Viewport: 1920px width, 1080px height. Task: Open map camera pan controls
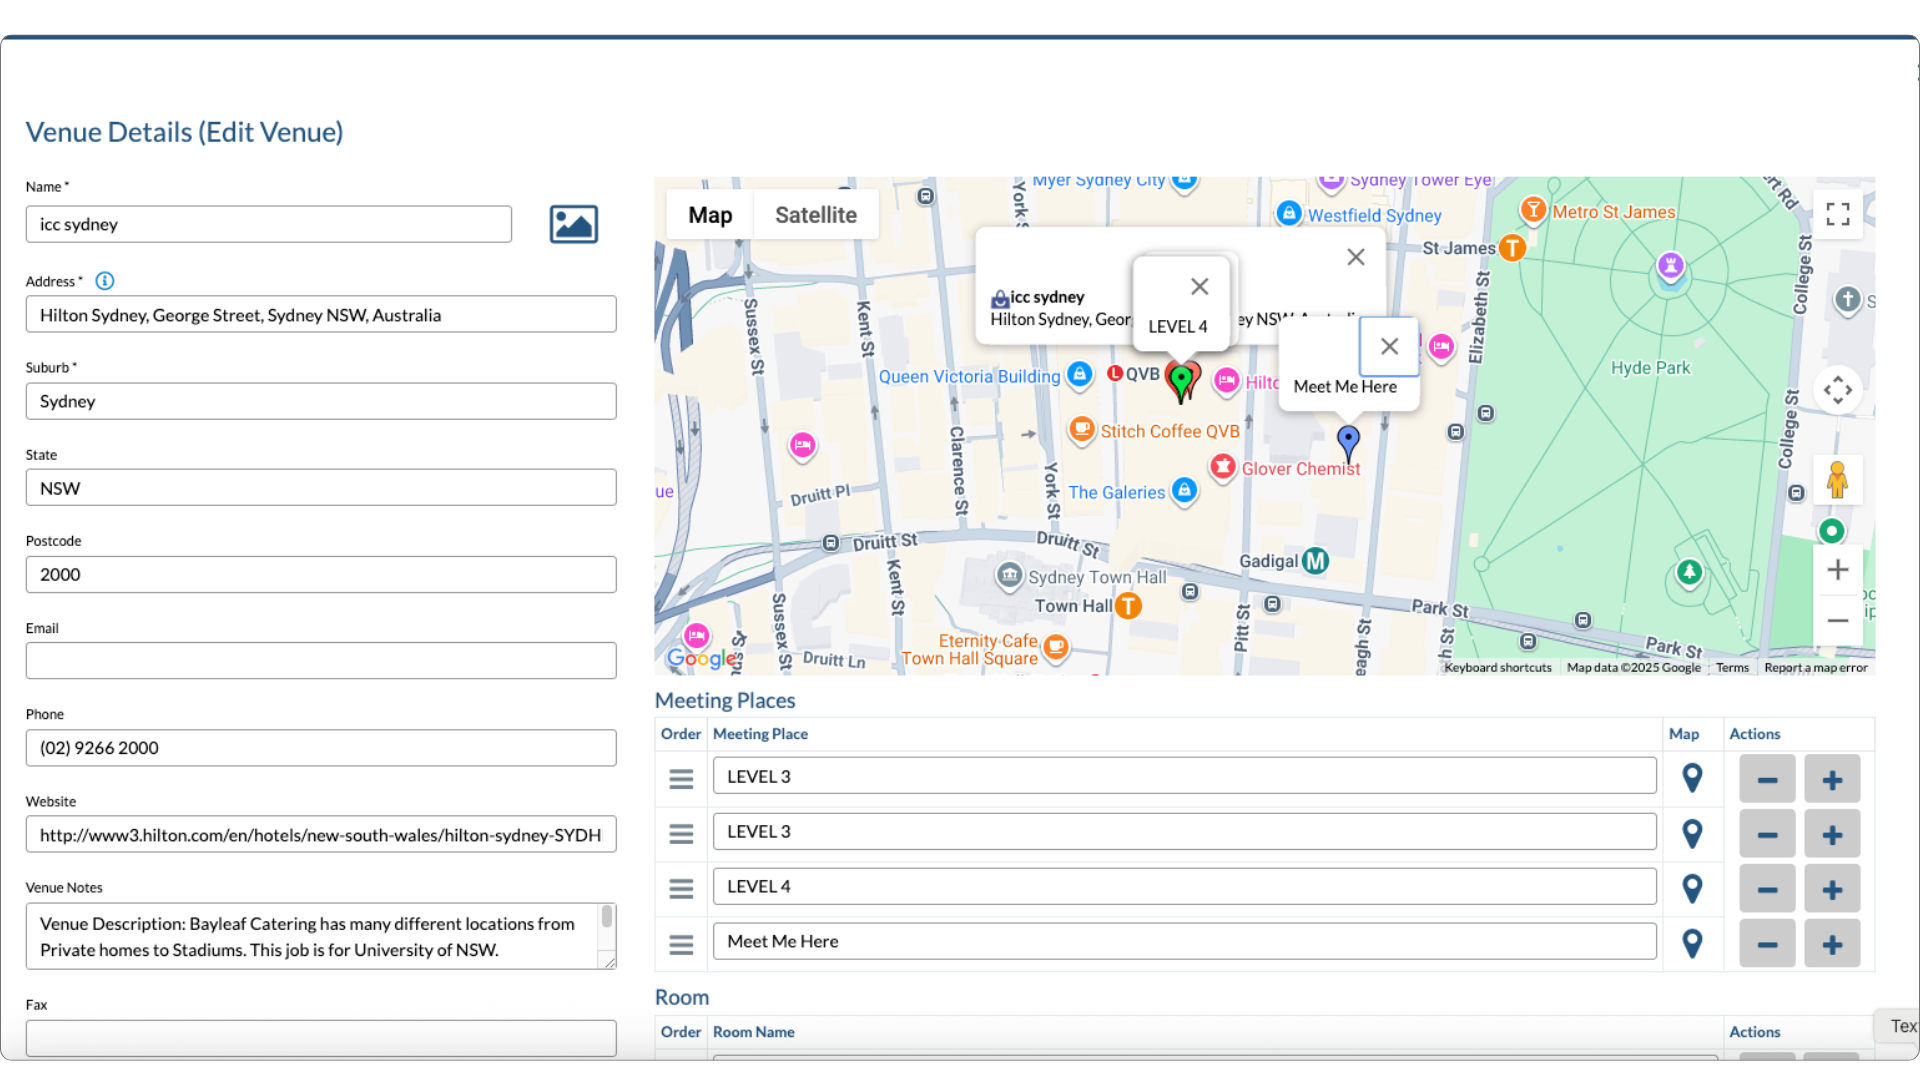(x=1837, y=390)
